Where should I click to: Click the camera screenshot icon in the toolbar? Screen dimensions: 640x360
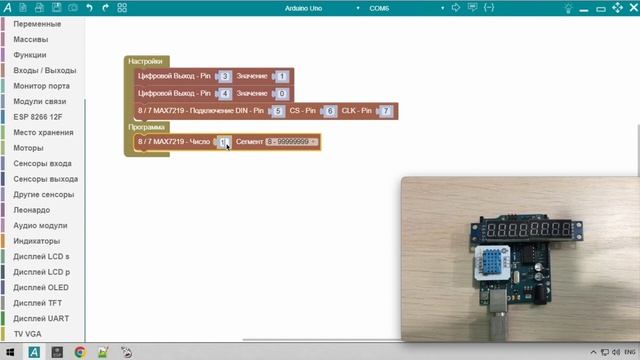pyautogui.click(x=73, y=8)
